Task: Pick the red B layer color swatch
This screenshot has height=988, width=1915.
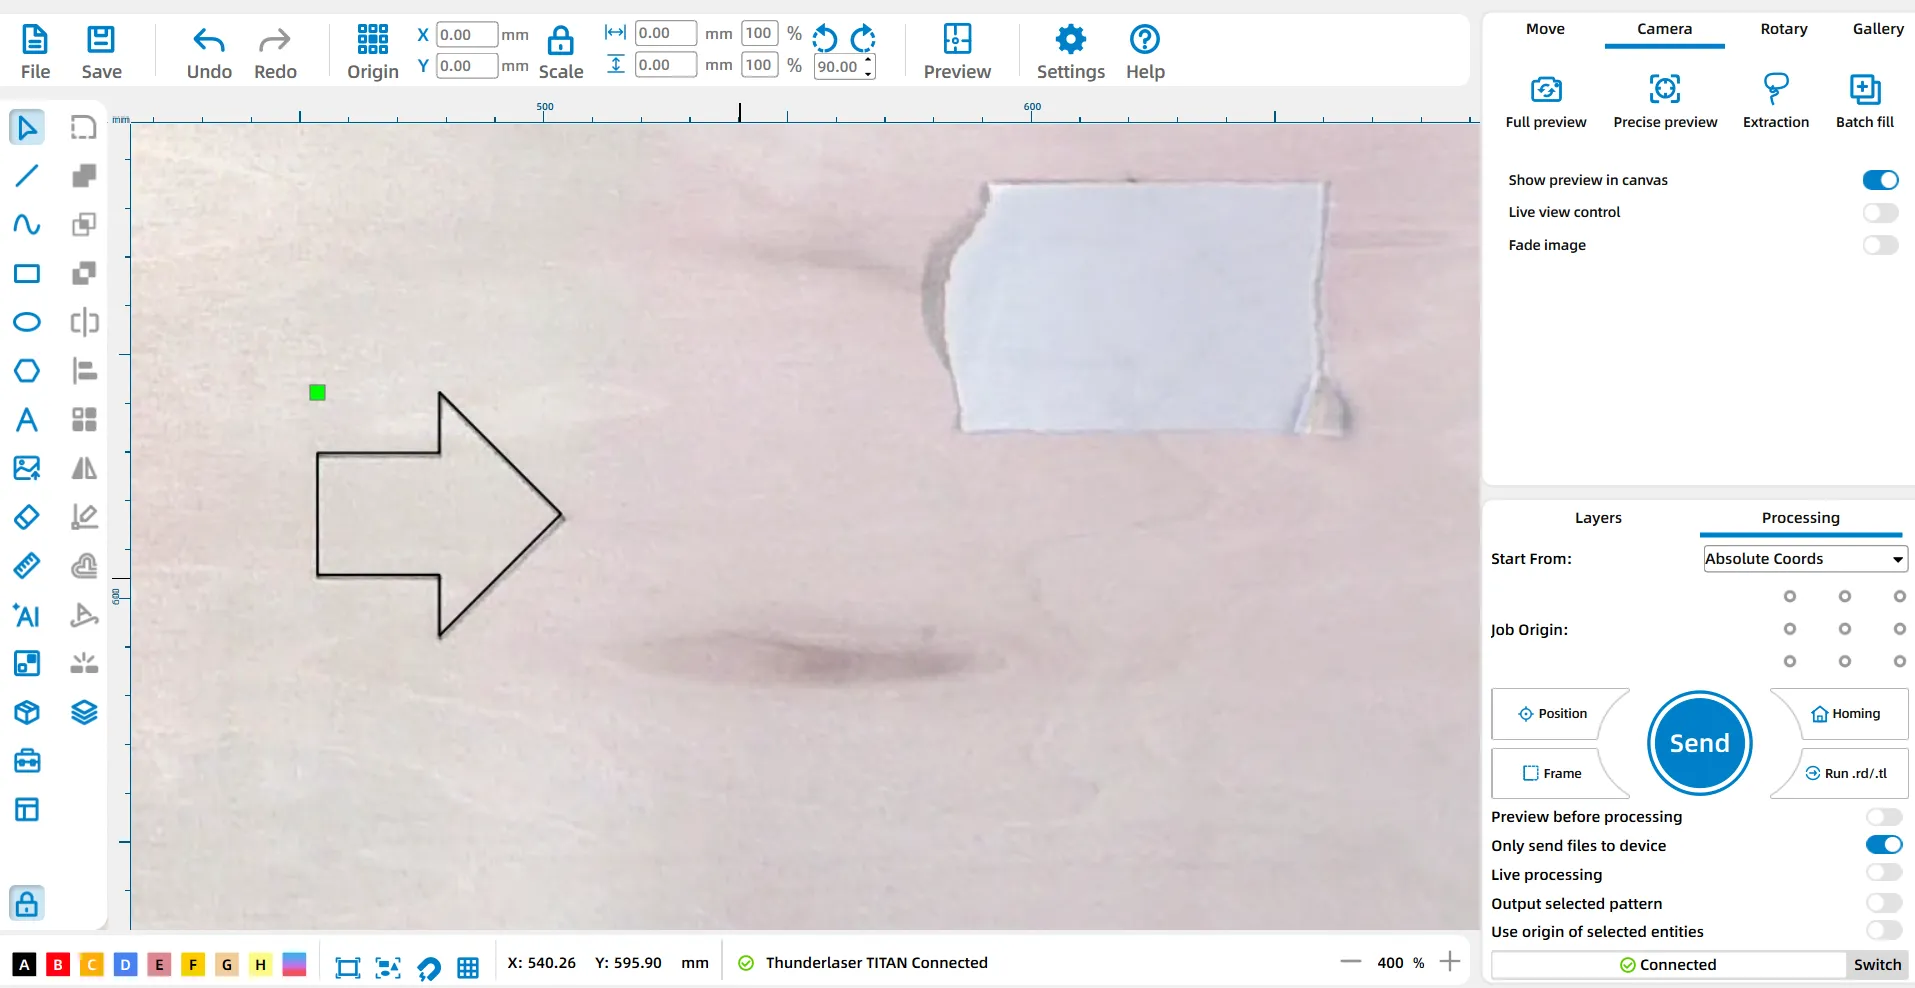Action: click(x=58, y=964)
